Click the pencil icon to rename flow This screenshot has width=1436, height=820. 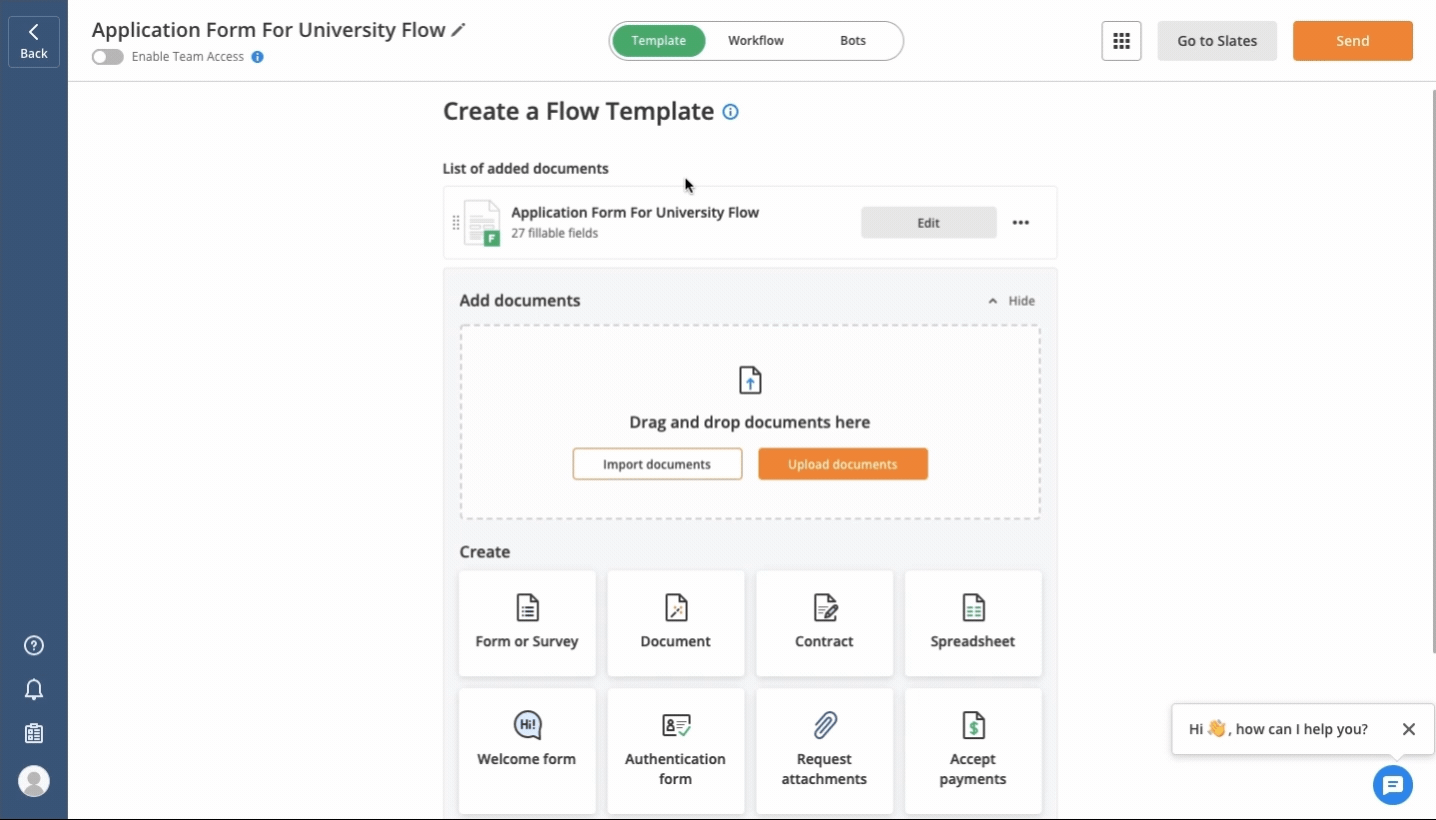click(x=459, y=30)
